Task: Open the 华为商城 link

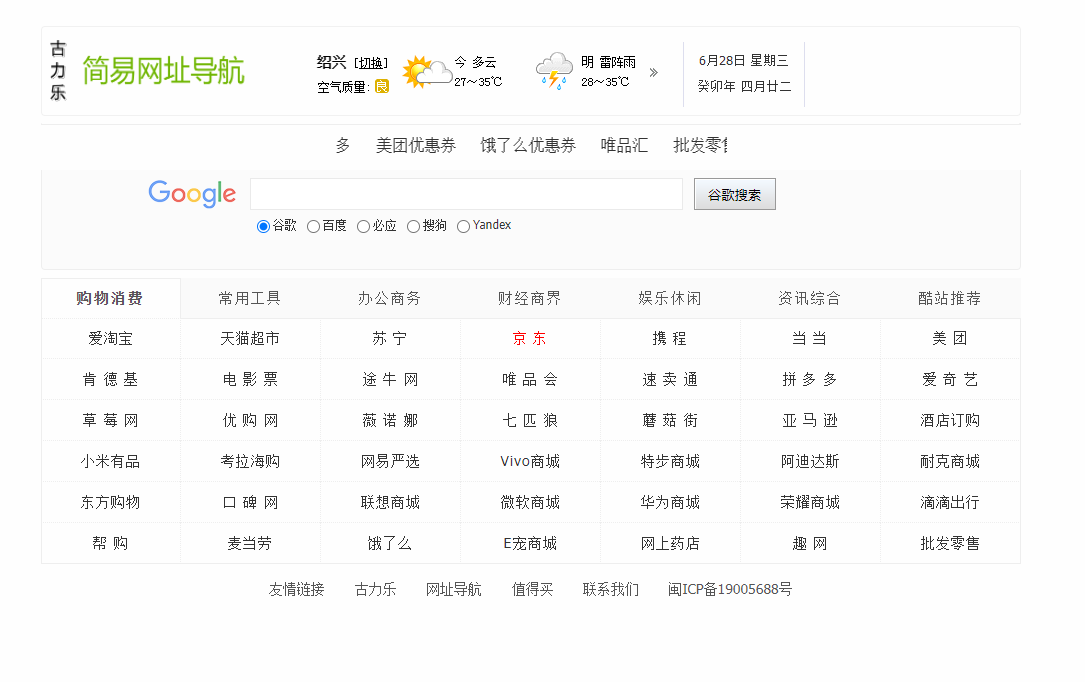Action: click(x=670, y=502)
